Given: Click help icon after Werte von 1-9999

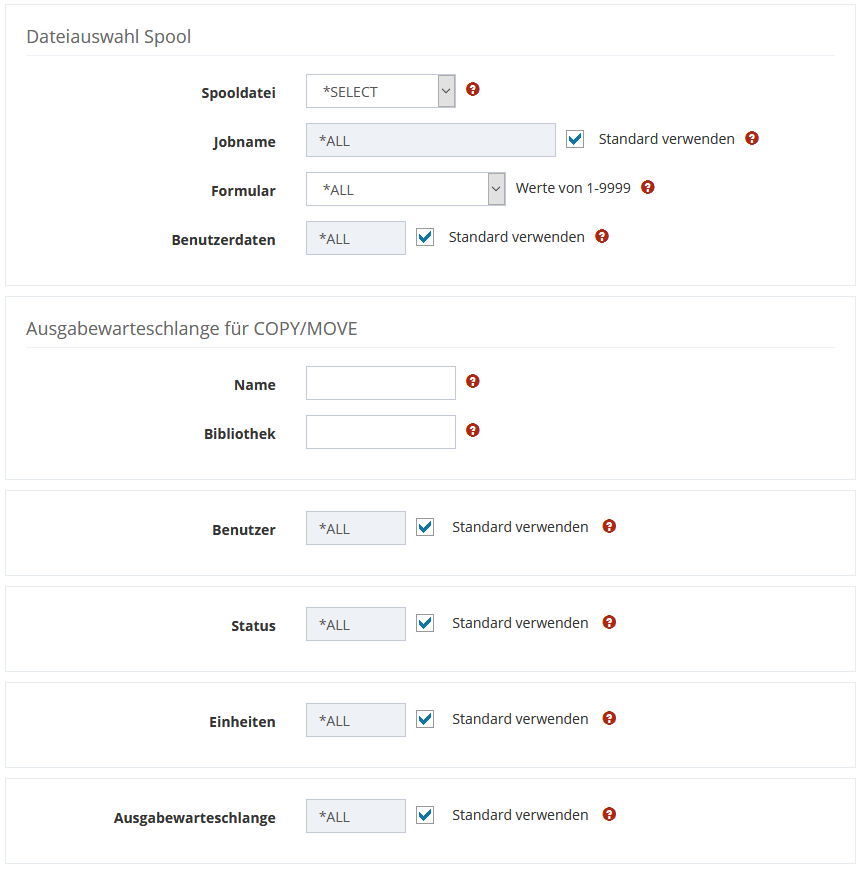Looking at the screenshot, I should 648,187.
